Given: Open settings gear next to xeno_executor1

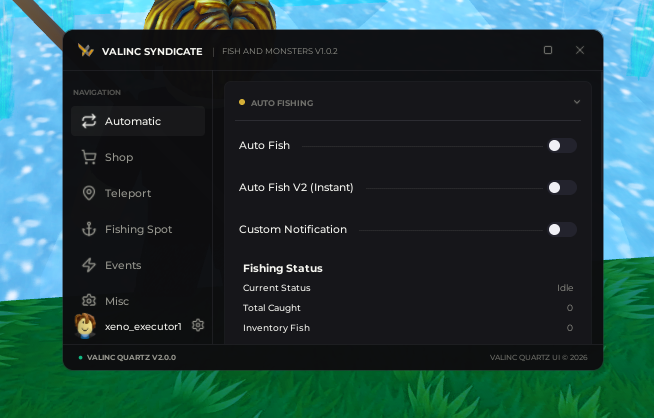Looking at the screenshot, I should [198, 325].
